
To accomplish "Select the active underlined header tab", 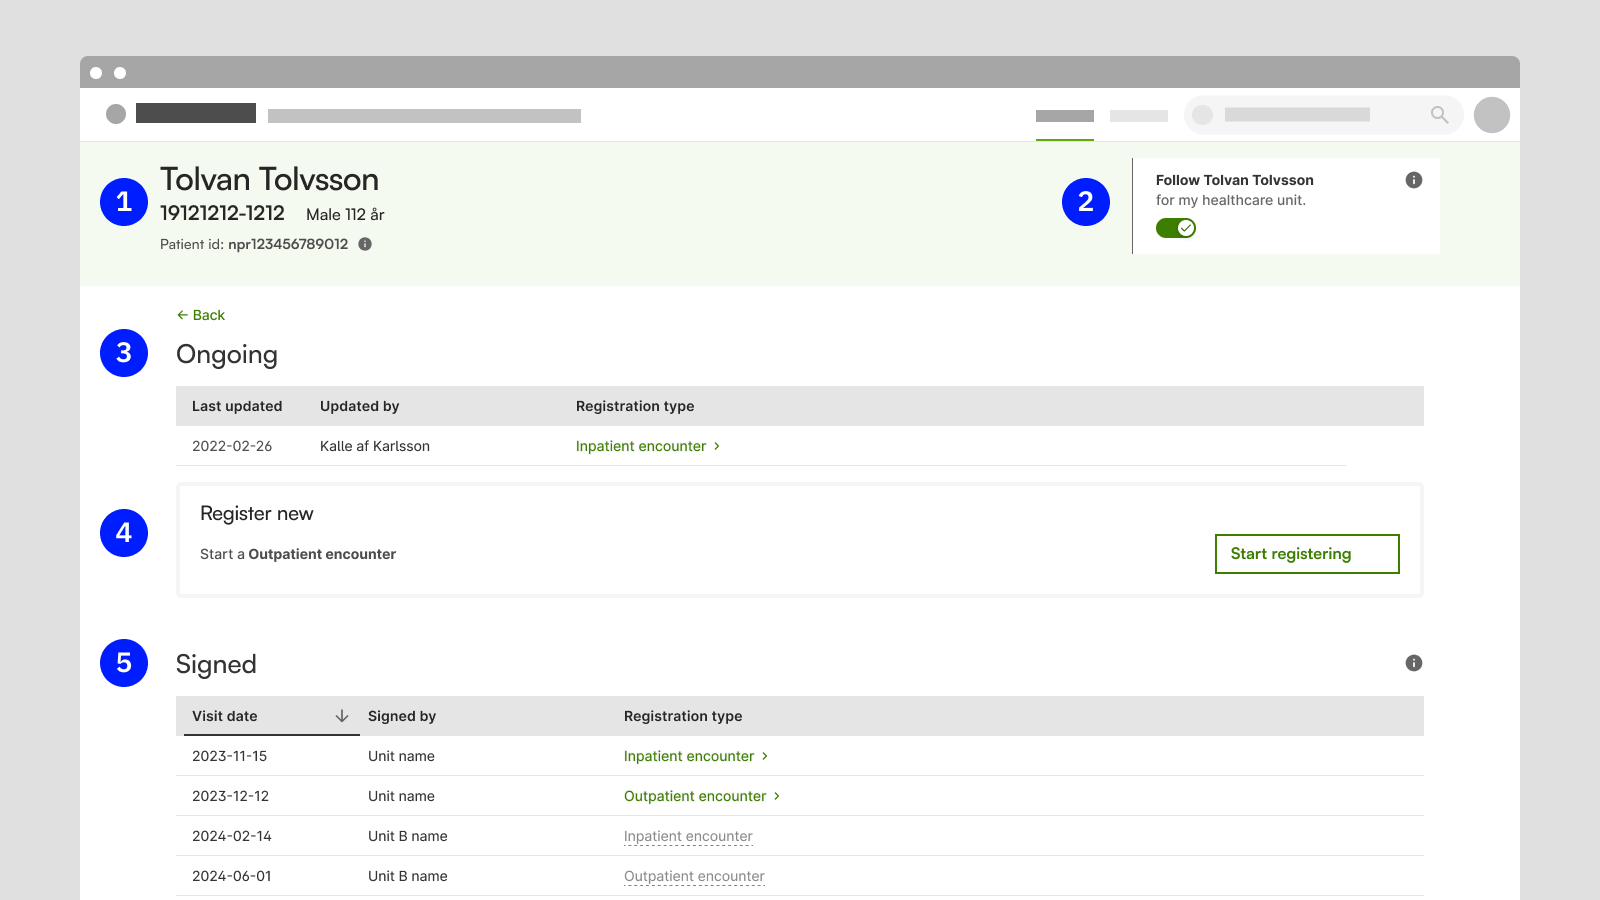I will click(1065, 116).
